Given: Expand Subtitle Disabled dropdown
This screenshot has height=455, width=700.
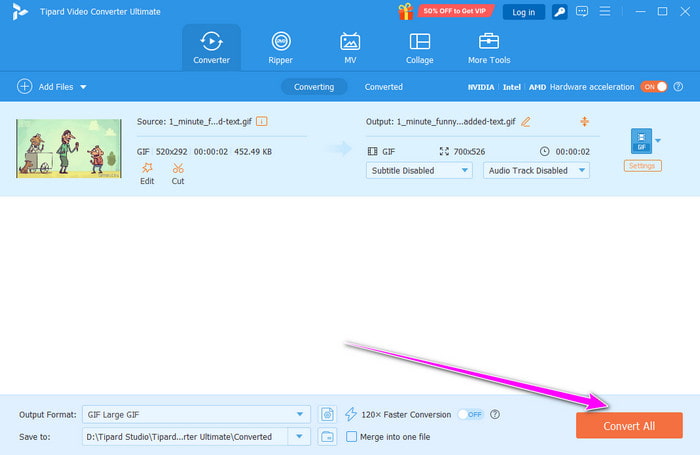Looking at the screenshot, I should [x=420, y=170].
